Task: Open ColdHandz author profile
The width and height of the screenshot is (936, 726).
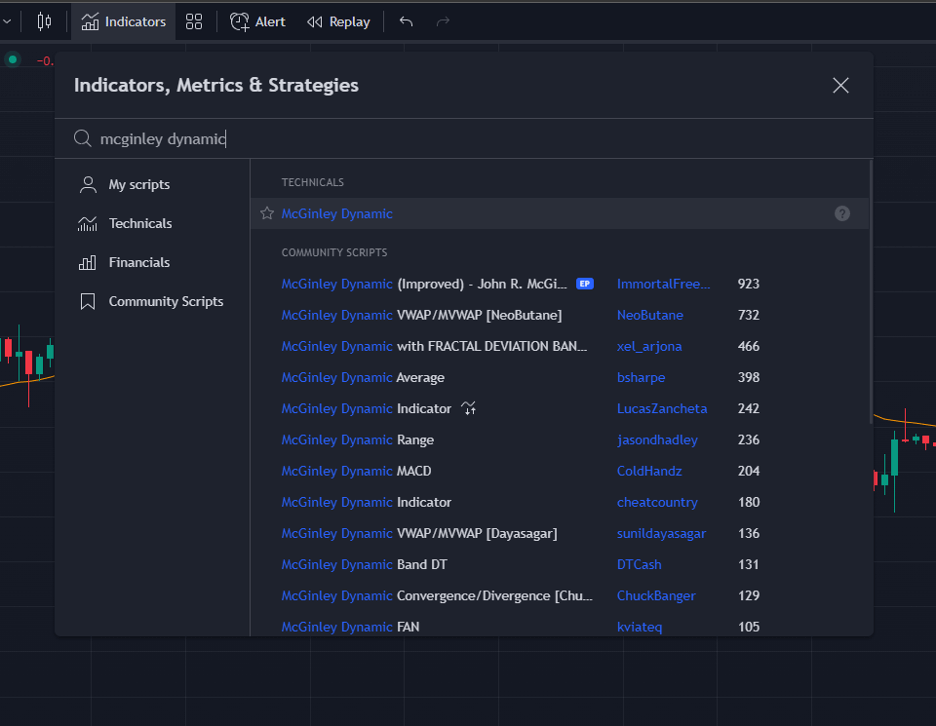Action: tap(649, 471)
